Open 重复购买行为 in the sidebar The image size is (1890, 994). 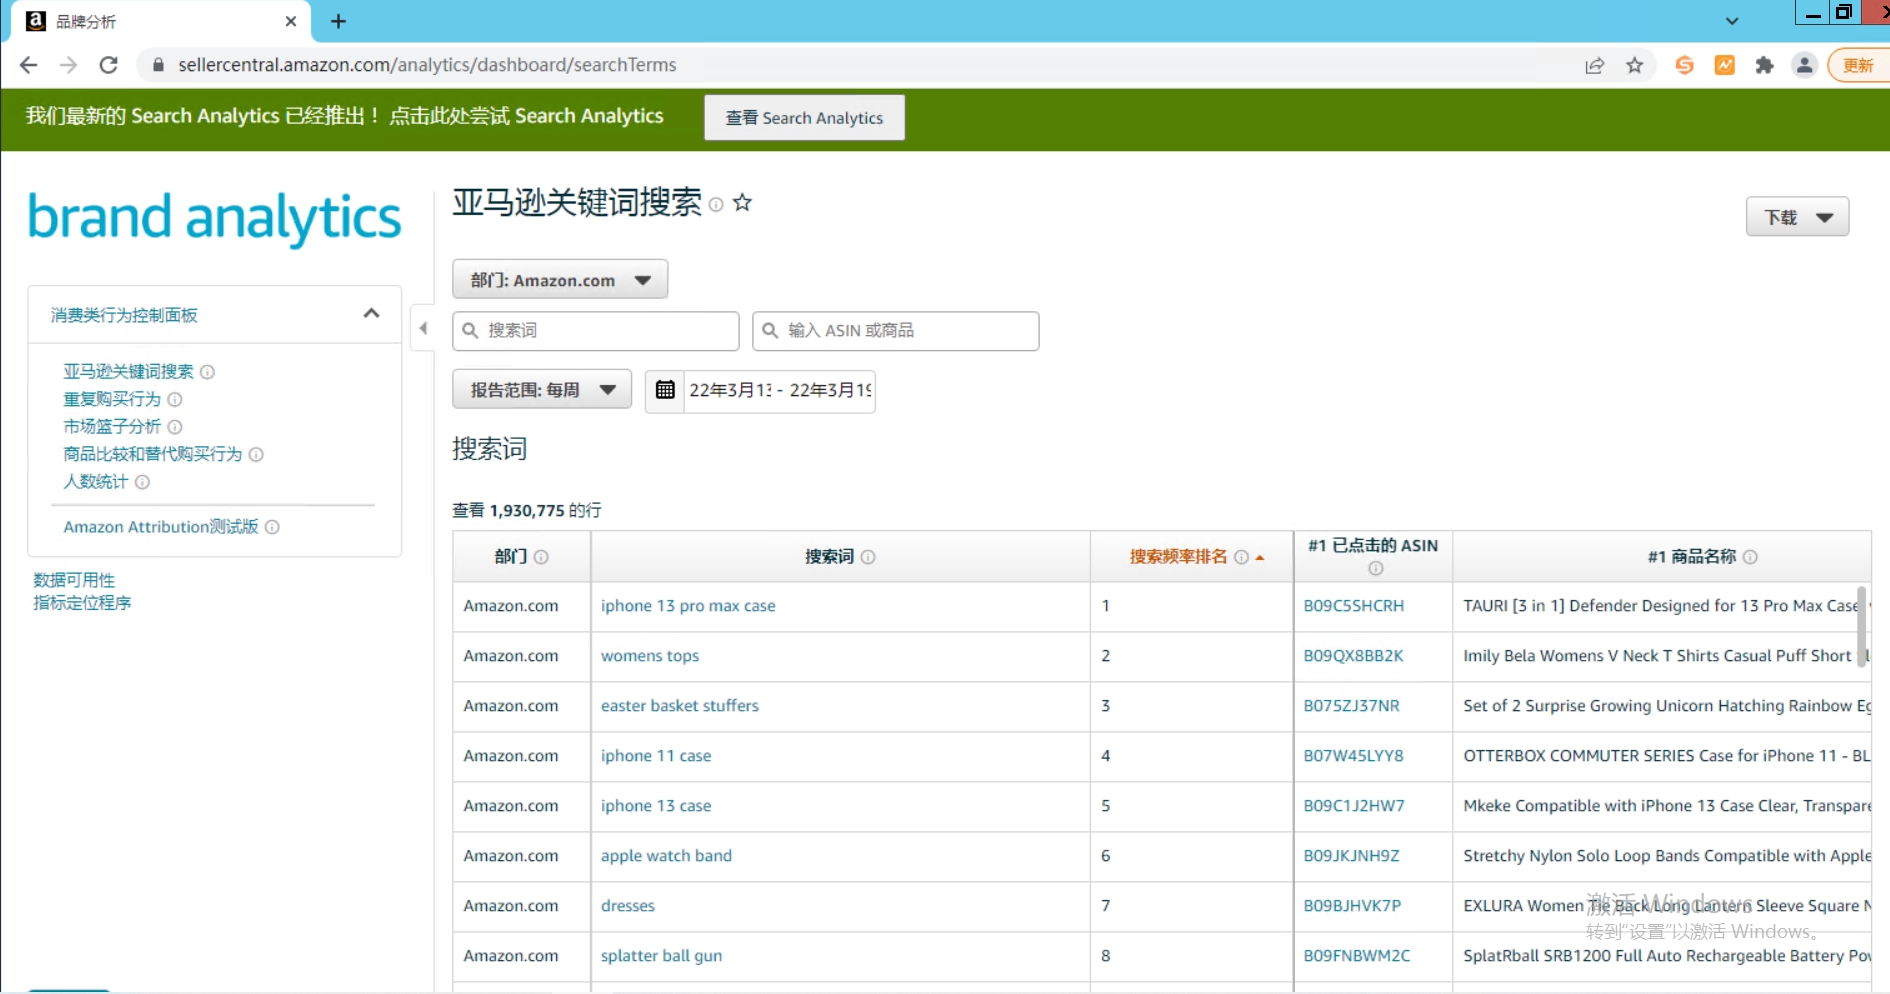(112, 399)
